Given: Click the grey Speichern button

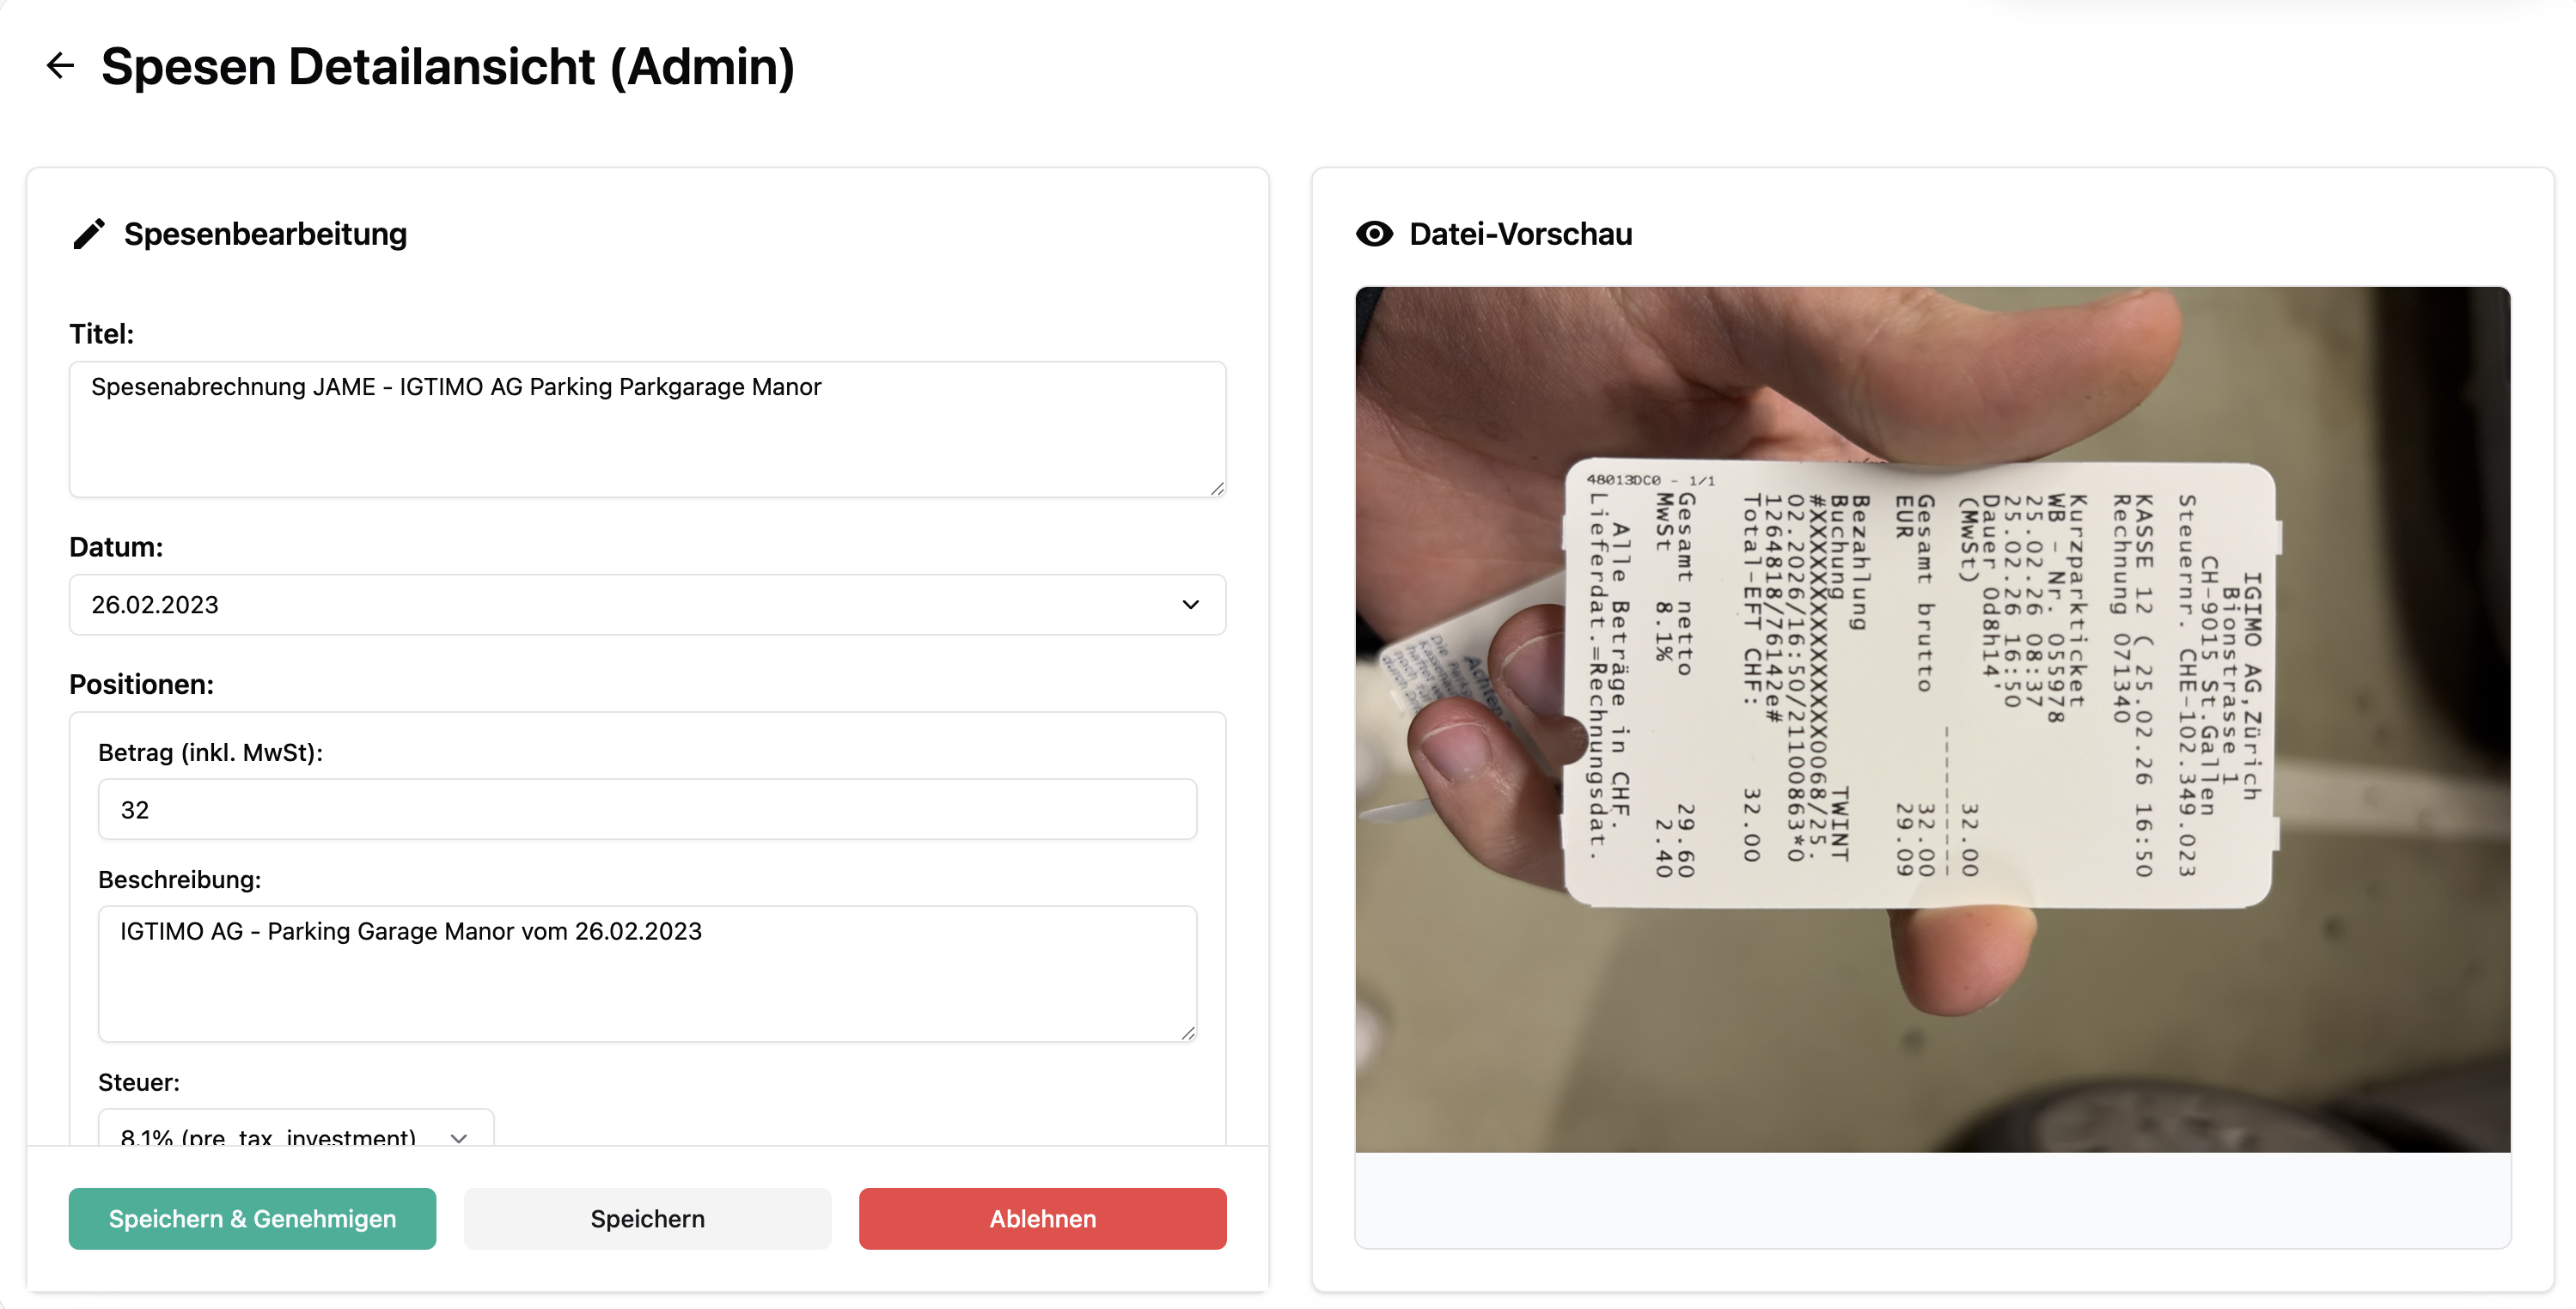Looking at the screenshot, I should click(x=647, y=1218).
